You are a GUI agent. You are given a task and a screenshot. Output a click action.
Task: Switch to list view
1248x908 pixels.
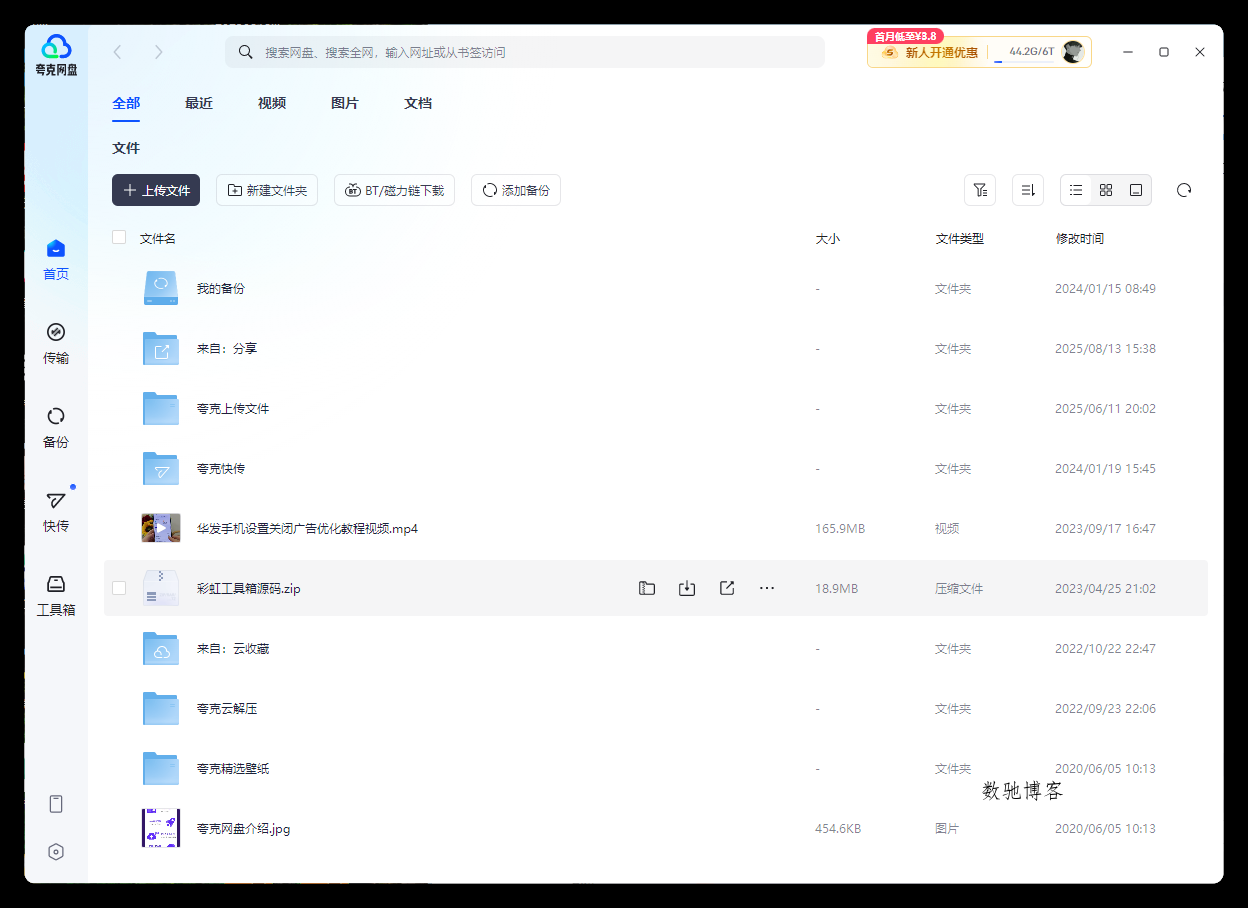coord(1076,190)
